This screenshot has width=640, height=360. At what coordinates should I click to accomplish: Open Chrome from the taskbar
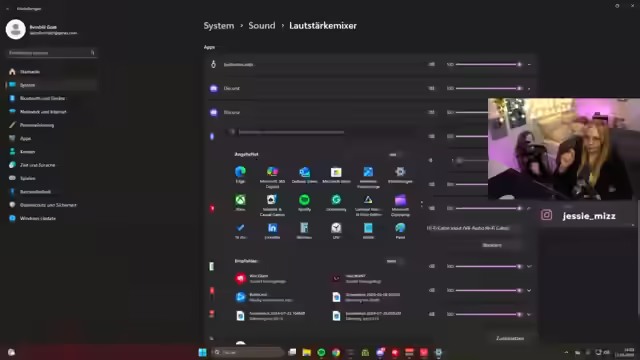pyautogui.click(x=336, y=352)
